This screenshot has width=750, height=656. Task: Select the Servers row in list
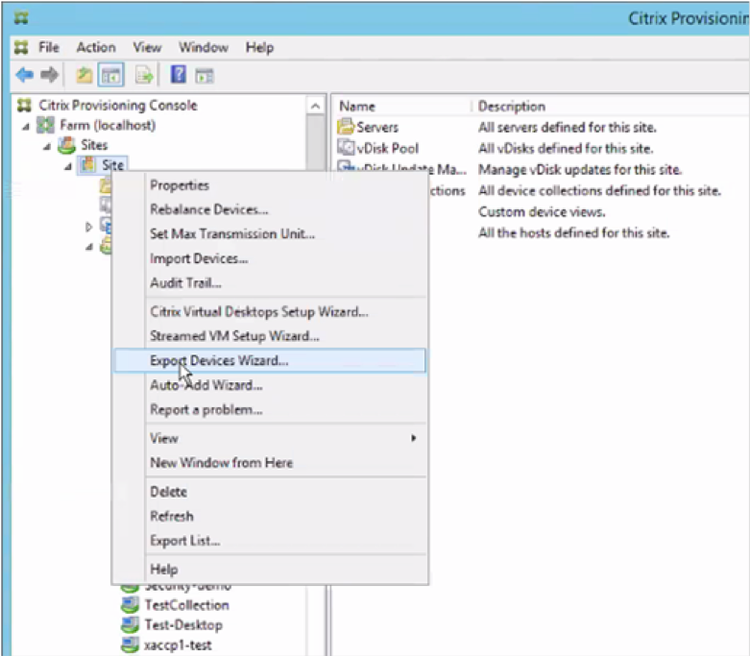point(377,127)
